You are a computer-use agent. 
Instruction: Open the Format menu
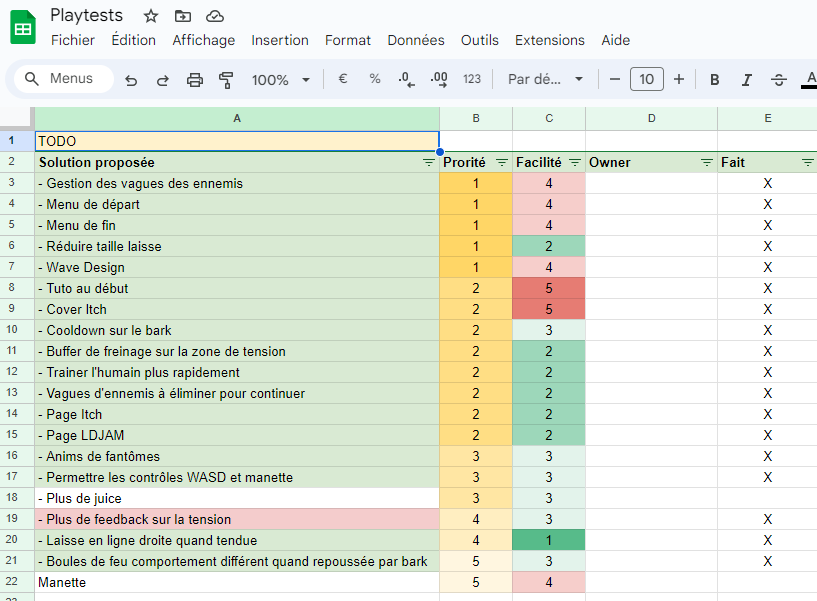[348, 40]
